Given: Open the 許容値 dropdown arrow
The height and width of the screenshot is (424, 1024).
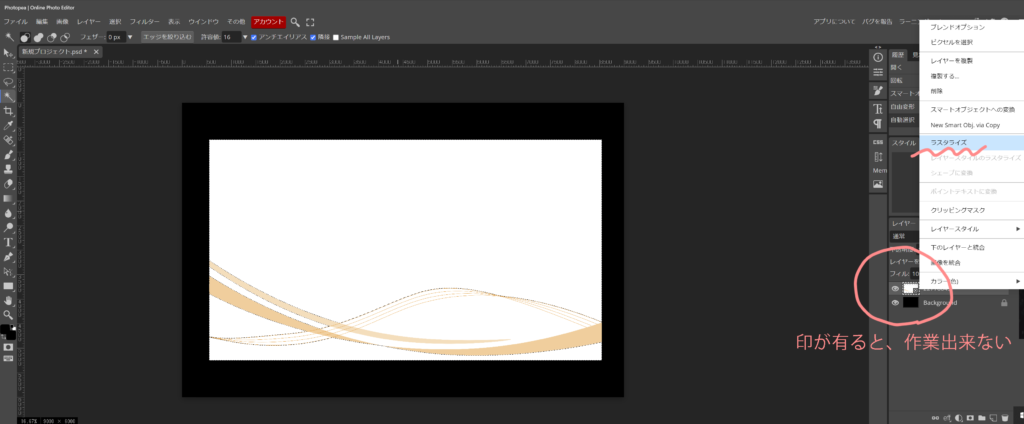Looking at the screenshot, I should 244,37.
